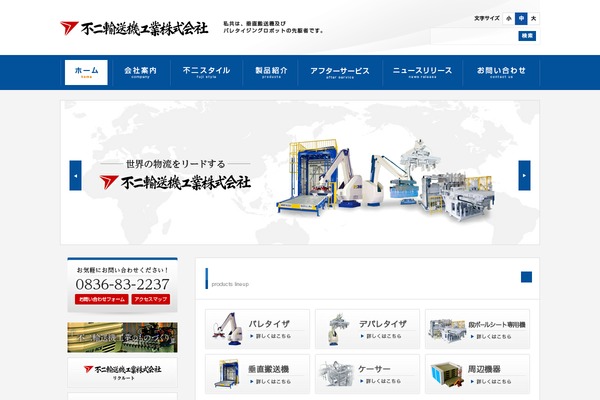600x400 pixels.
Task: Click the 周辺機器 equipment thumbnail icon
Action: click(447, 374)
